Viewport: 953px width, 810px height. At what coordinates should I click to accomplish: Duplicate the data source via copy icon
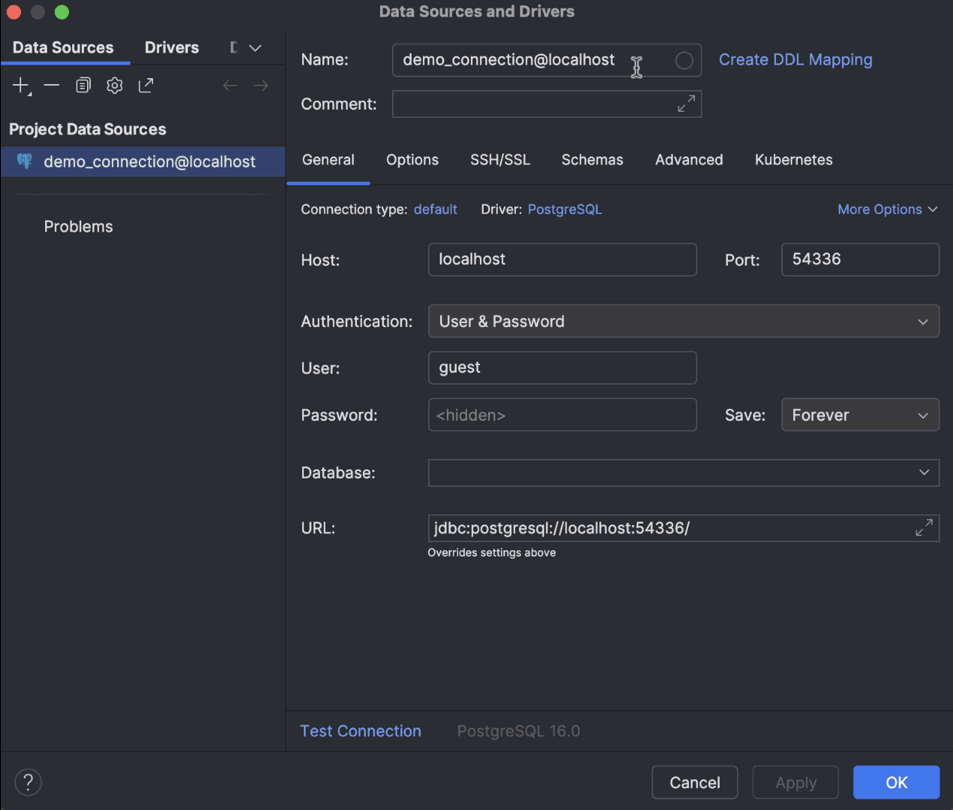point(83,86)
